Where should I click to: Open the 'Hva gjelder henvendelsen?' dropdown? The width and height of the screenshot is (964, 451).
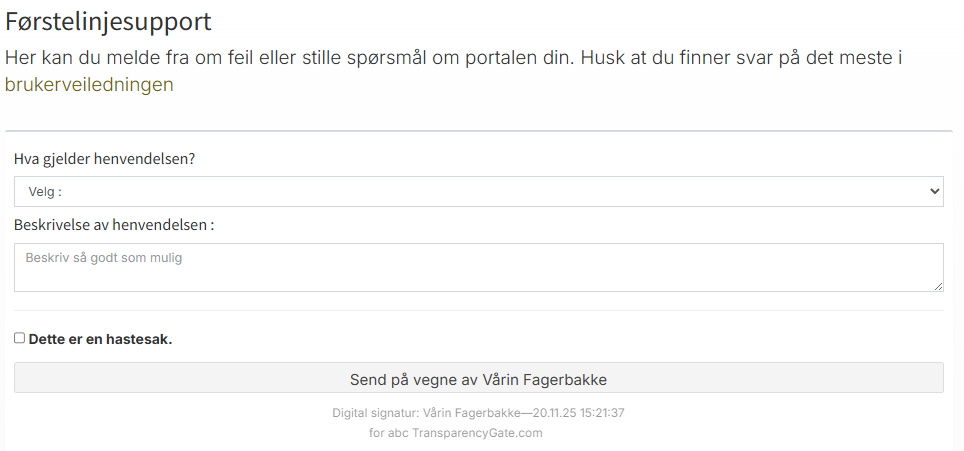click(x=478, y=191)
